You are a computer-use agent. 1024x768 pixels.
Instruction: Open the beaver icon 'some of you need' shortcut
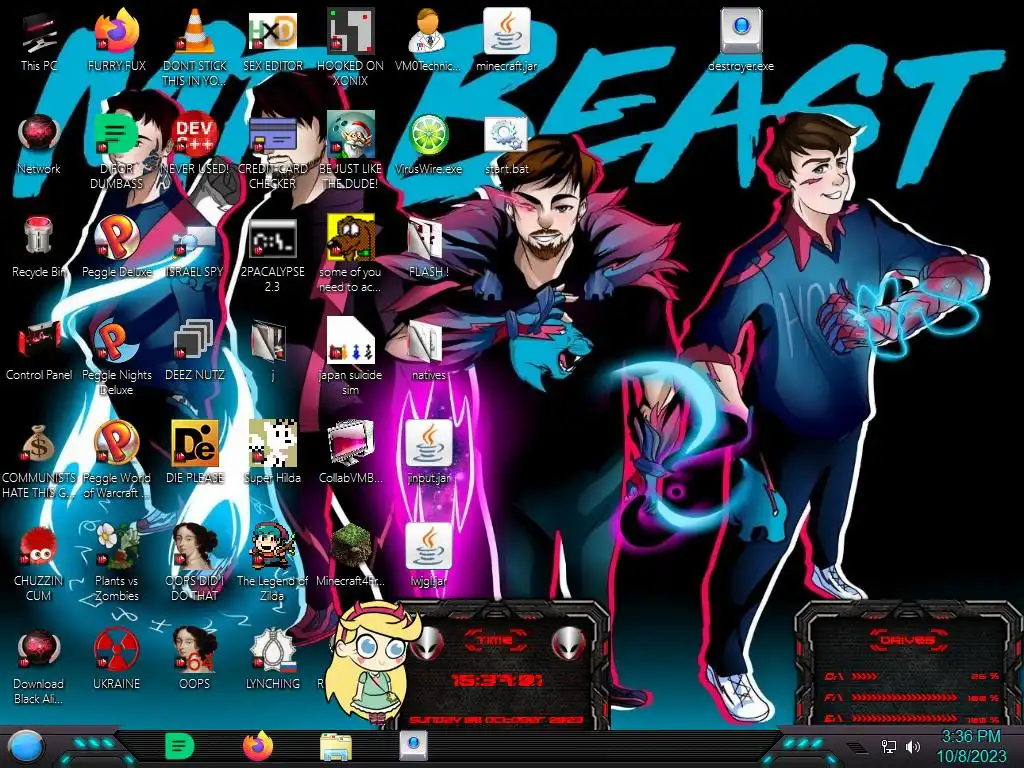pos(350,253)
